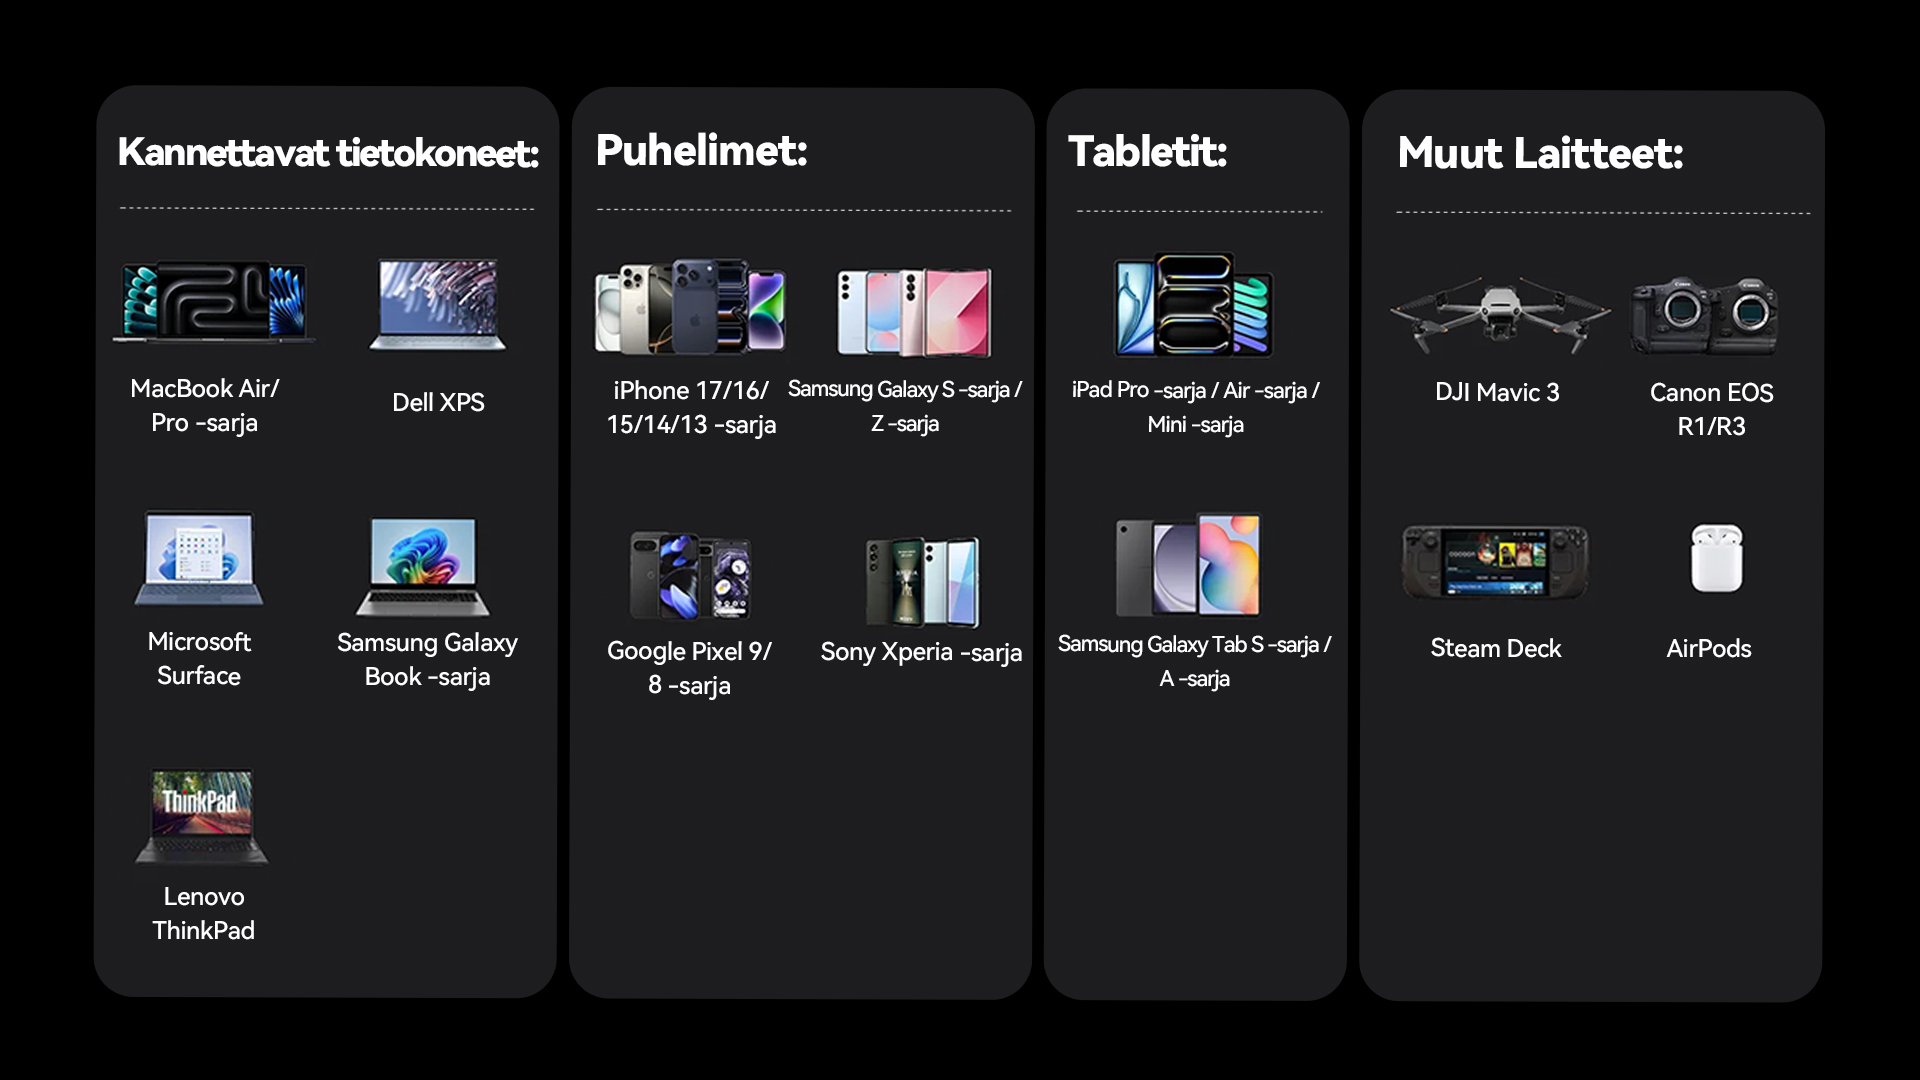
Task: Select the Tabletit section title
Action: (x=1147, y=152)
